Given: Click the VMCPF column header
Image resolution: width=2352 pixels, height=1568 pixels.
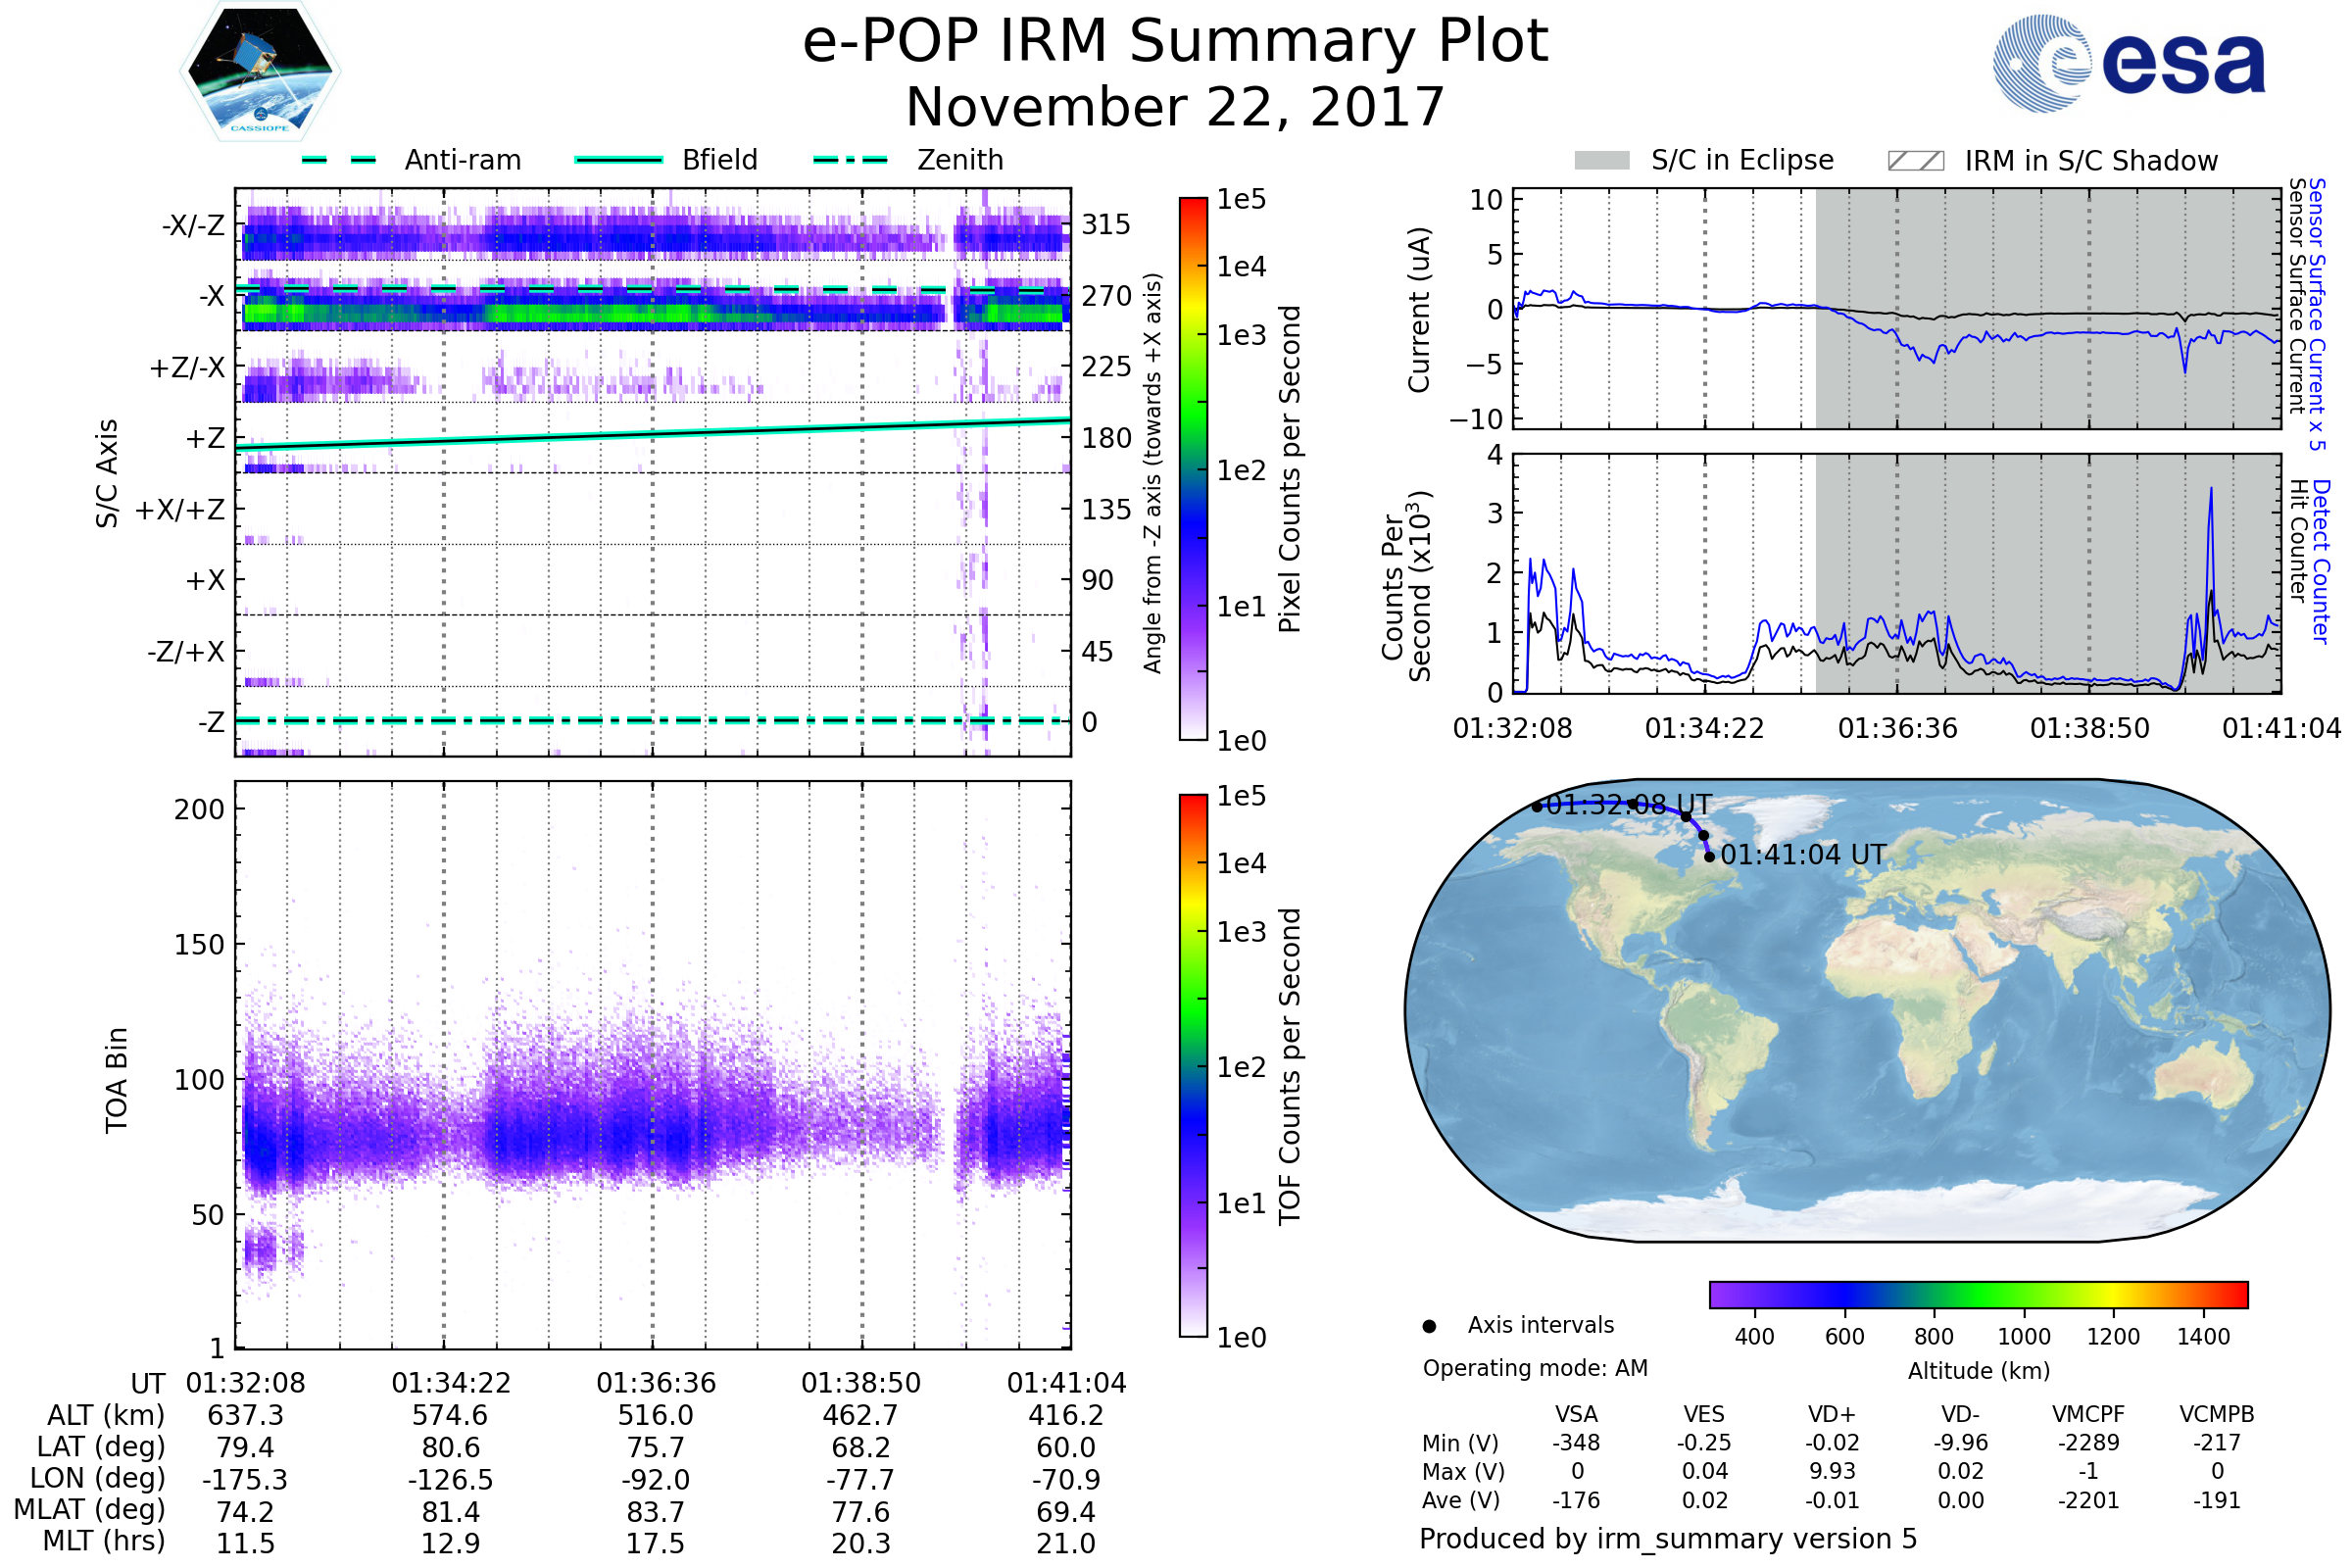Looking at the screenshot, I should pos(2088,1414).
